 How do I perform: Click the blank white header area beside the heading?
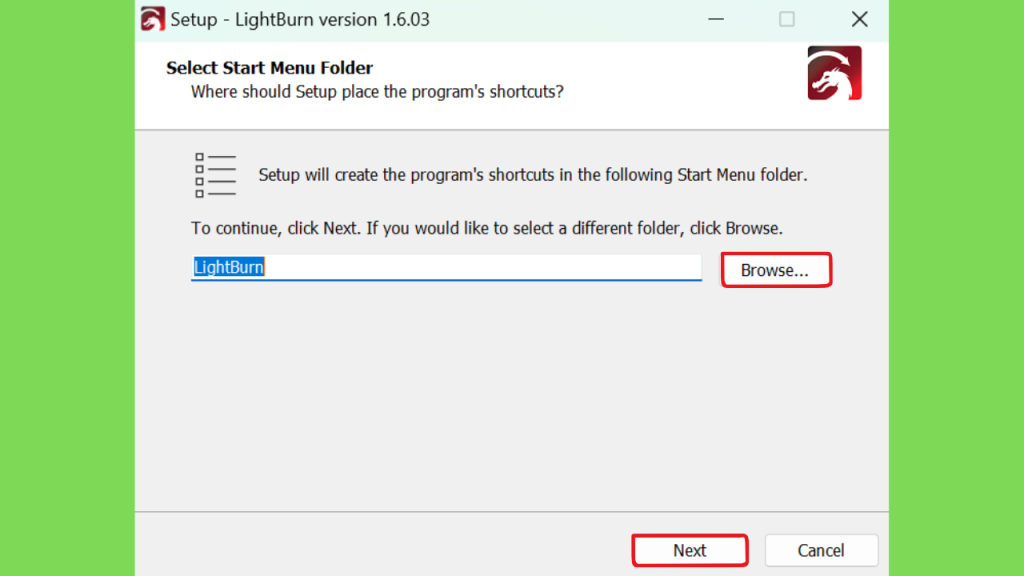pyautogui.click(x=588, y=68)
